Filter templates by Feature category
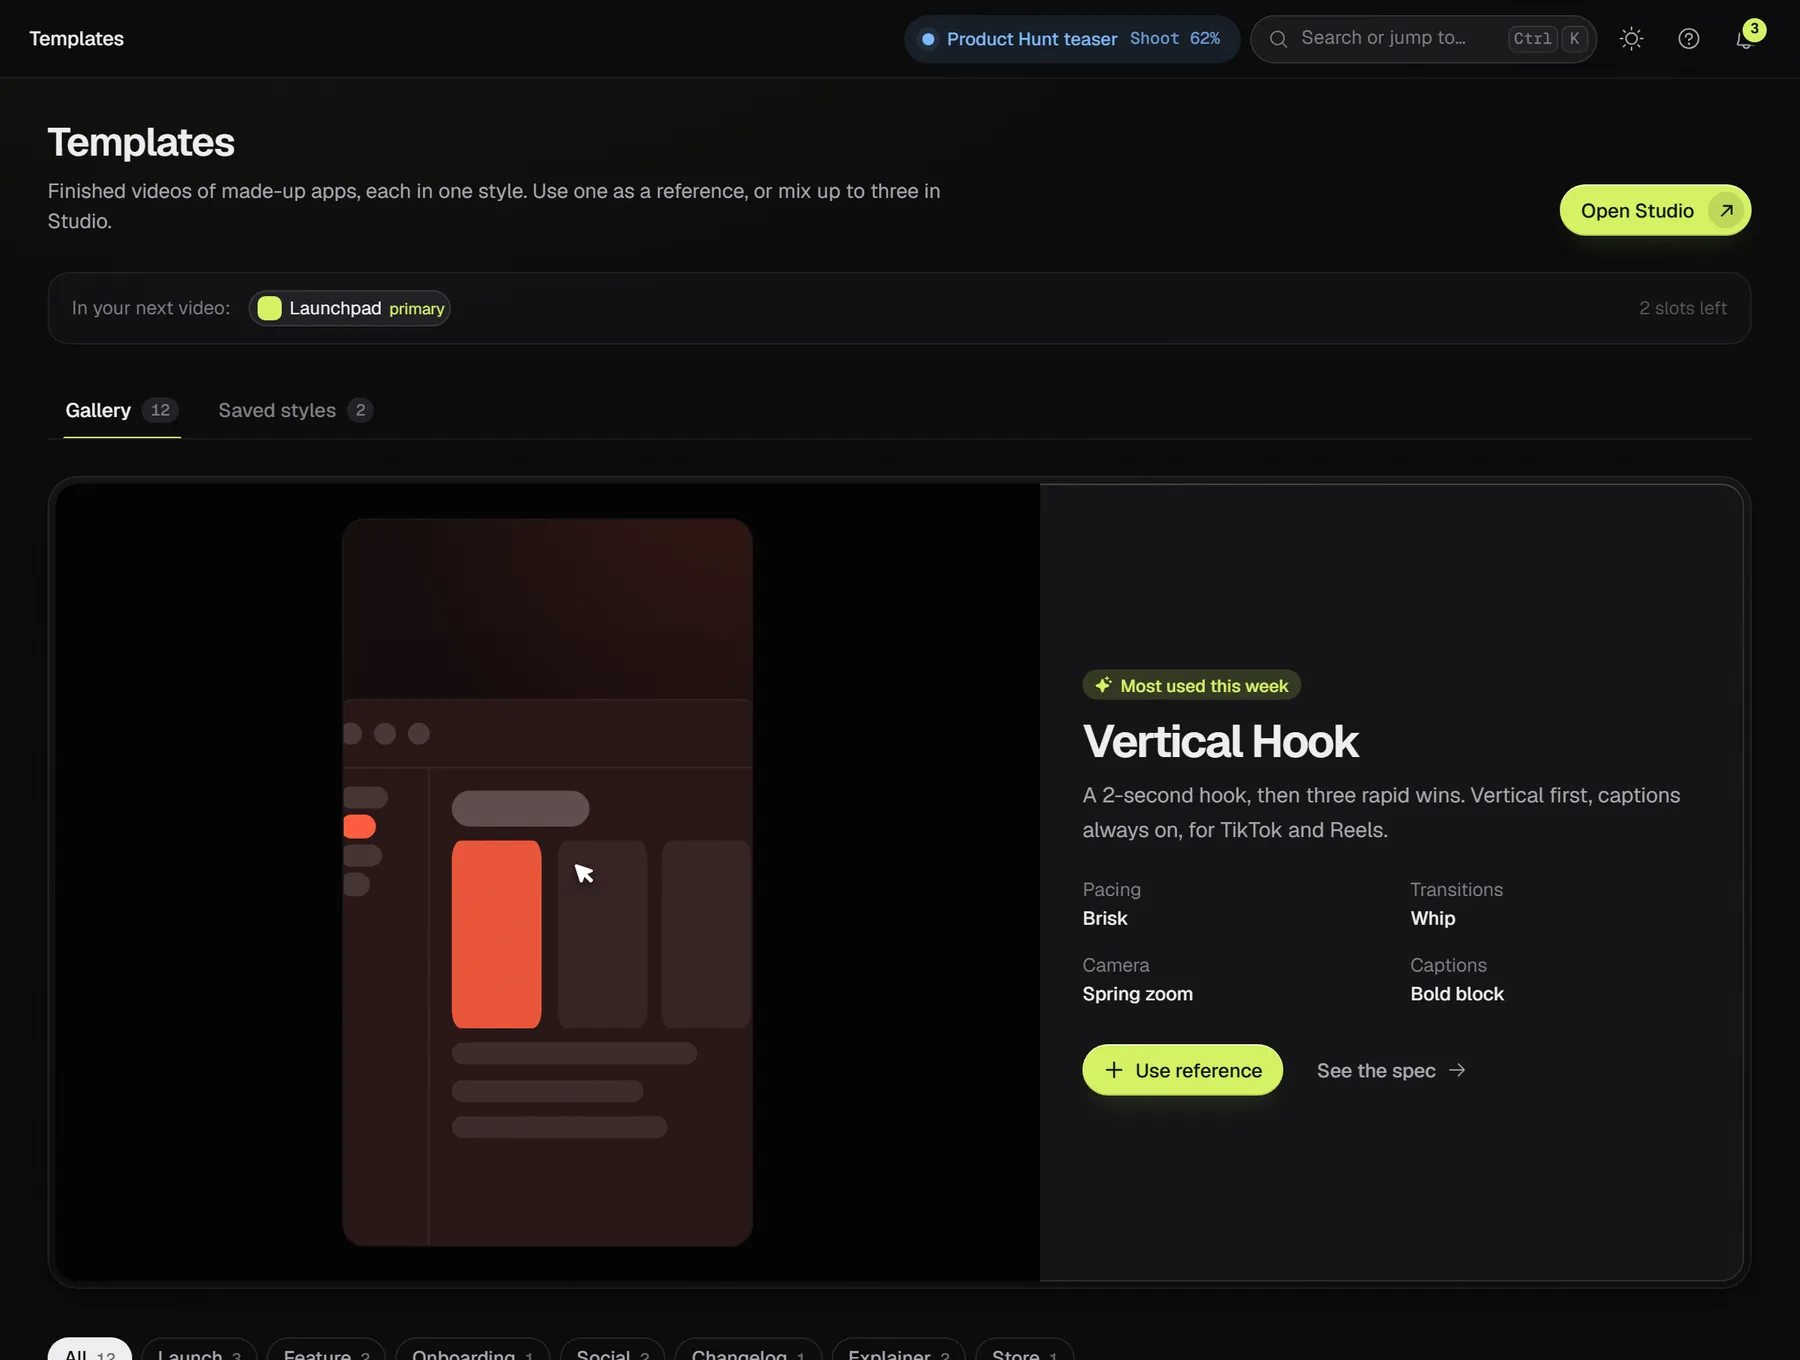Image resolution: width=1800 pixels, height=1360 pixels. click(326, 1350)
